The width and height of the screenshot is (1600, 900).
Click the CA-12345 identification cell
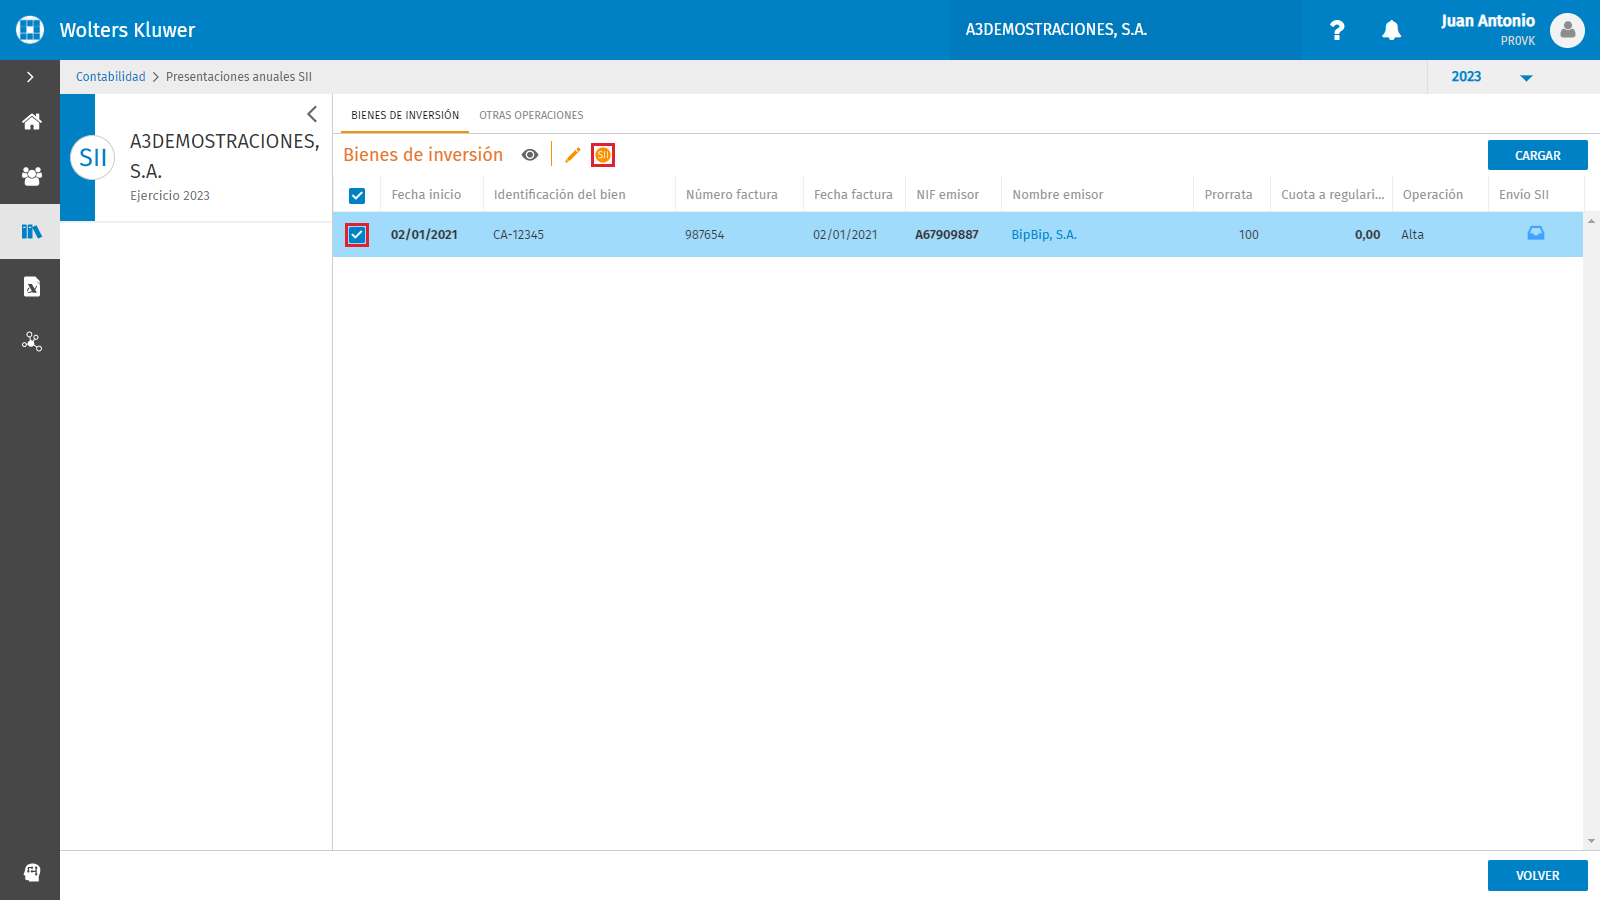(x=519, y=235)
